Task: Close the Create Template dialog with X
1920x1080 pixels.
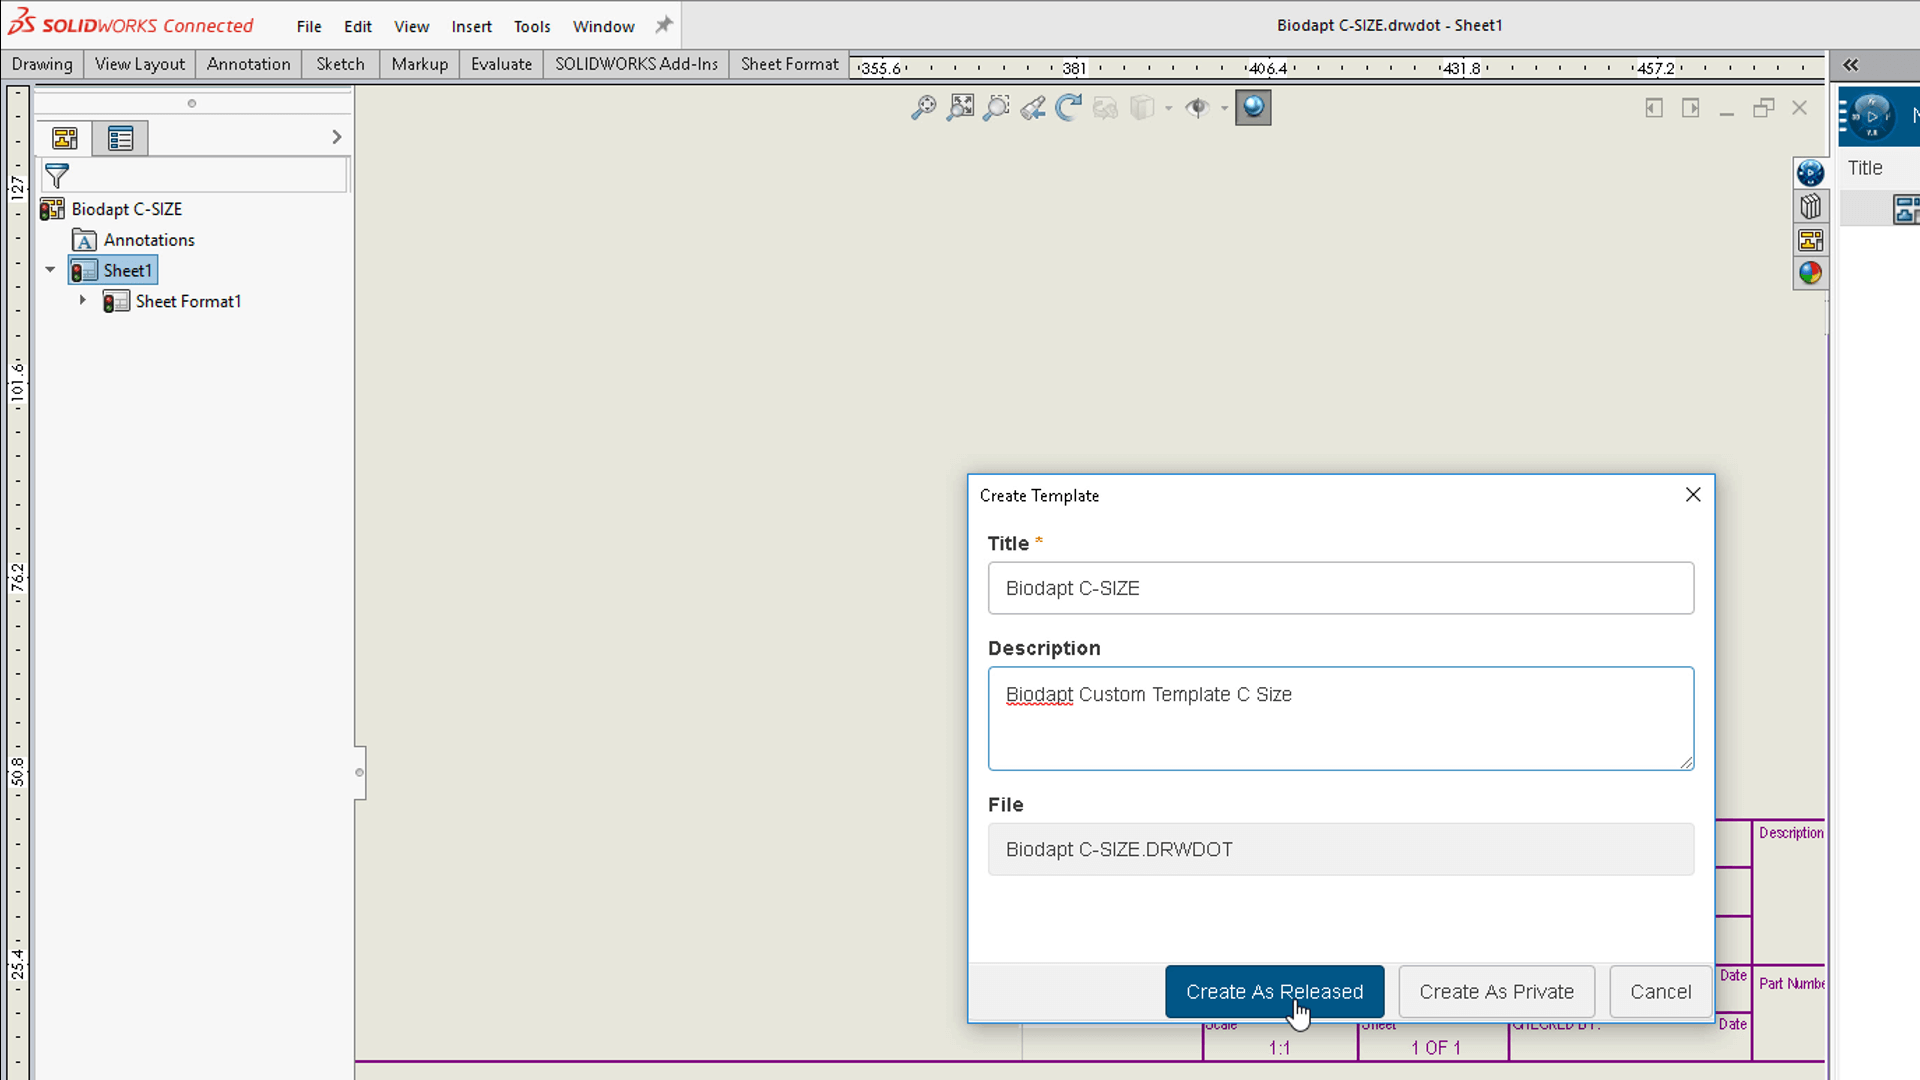Action: (x=1693, y=495)
